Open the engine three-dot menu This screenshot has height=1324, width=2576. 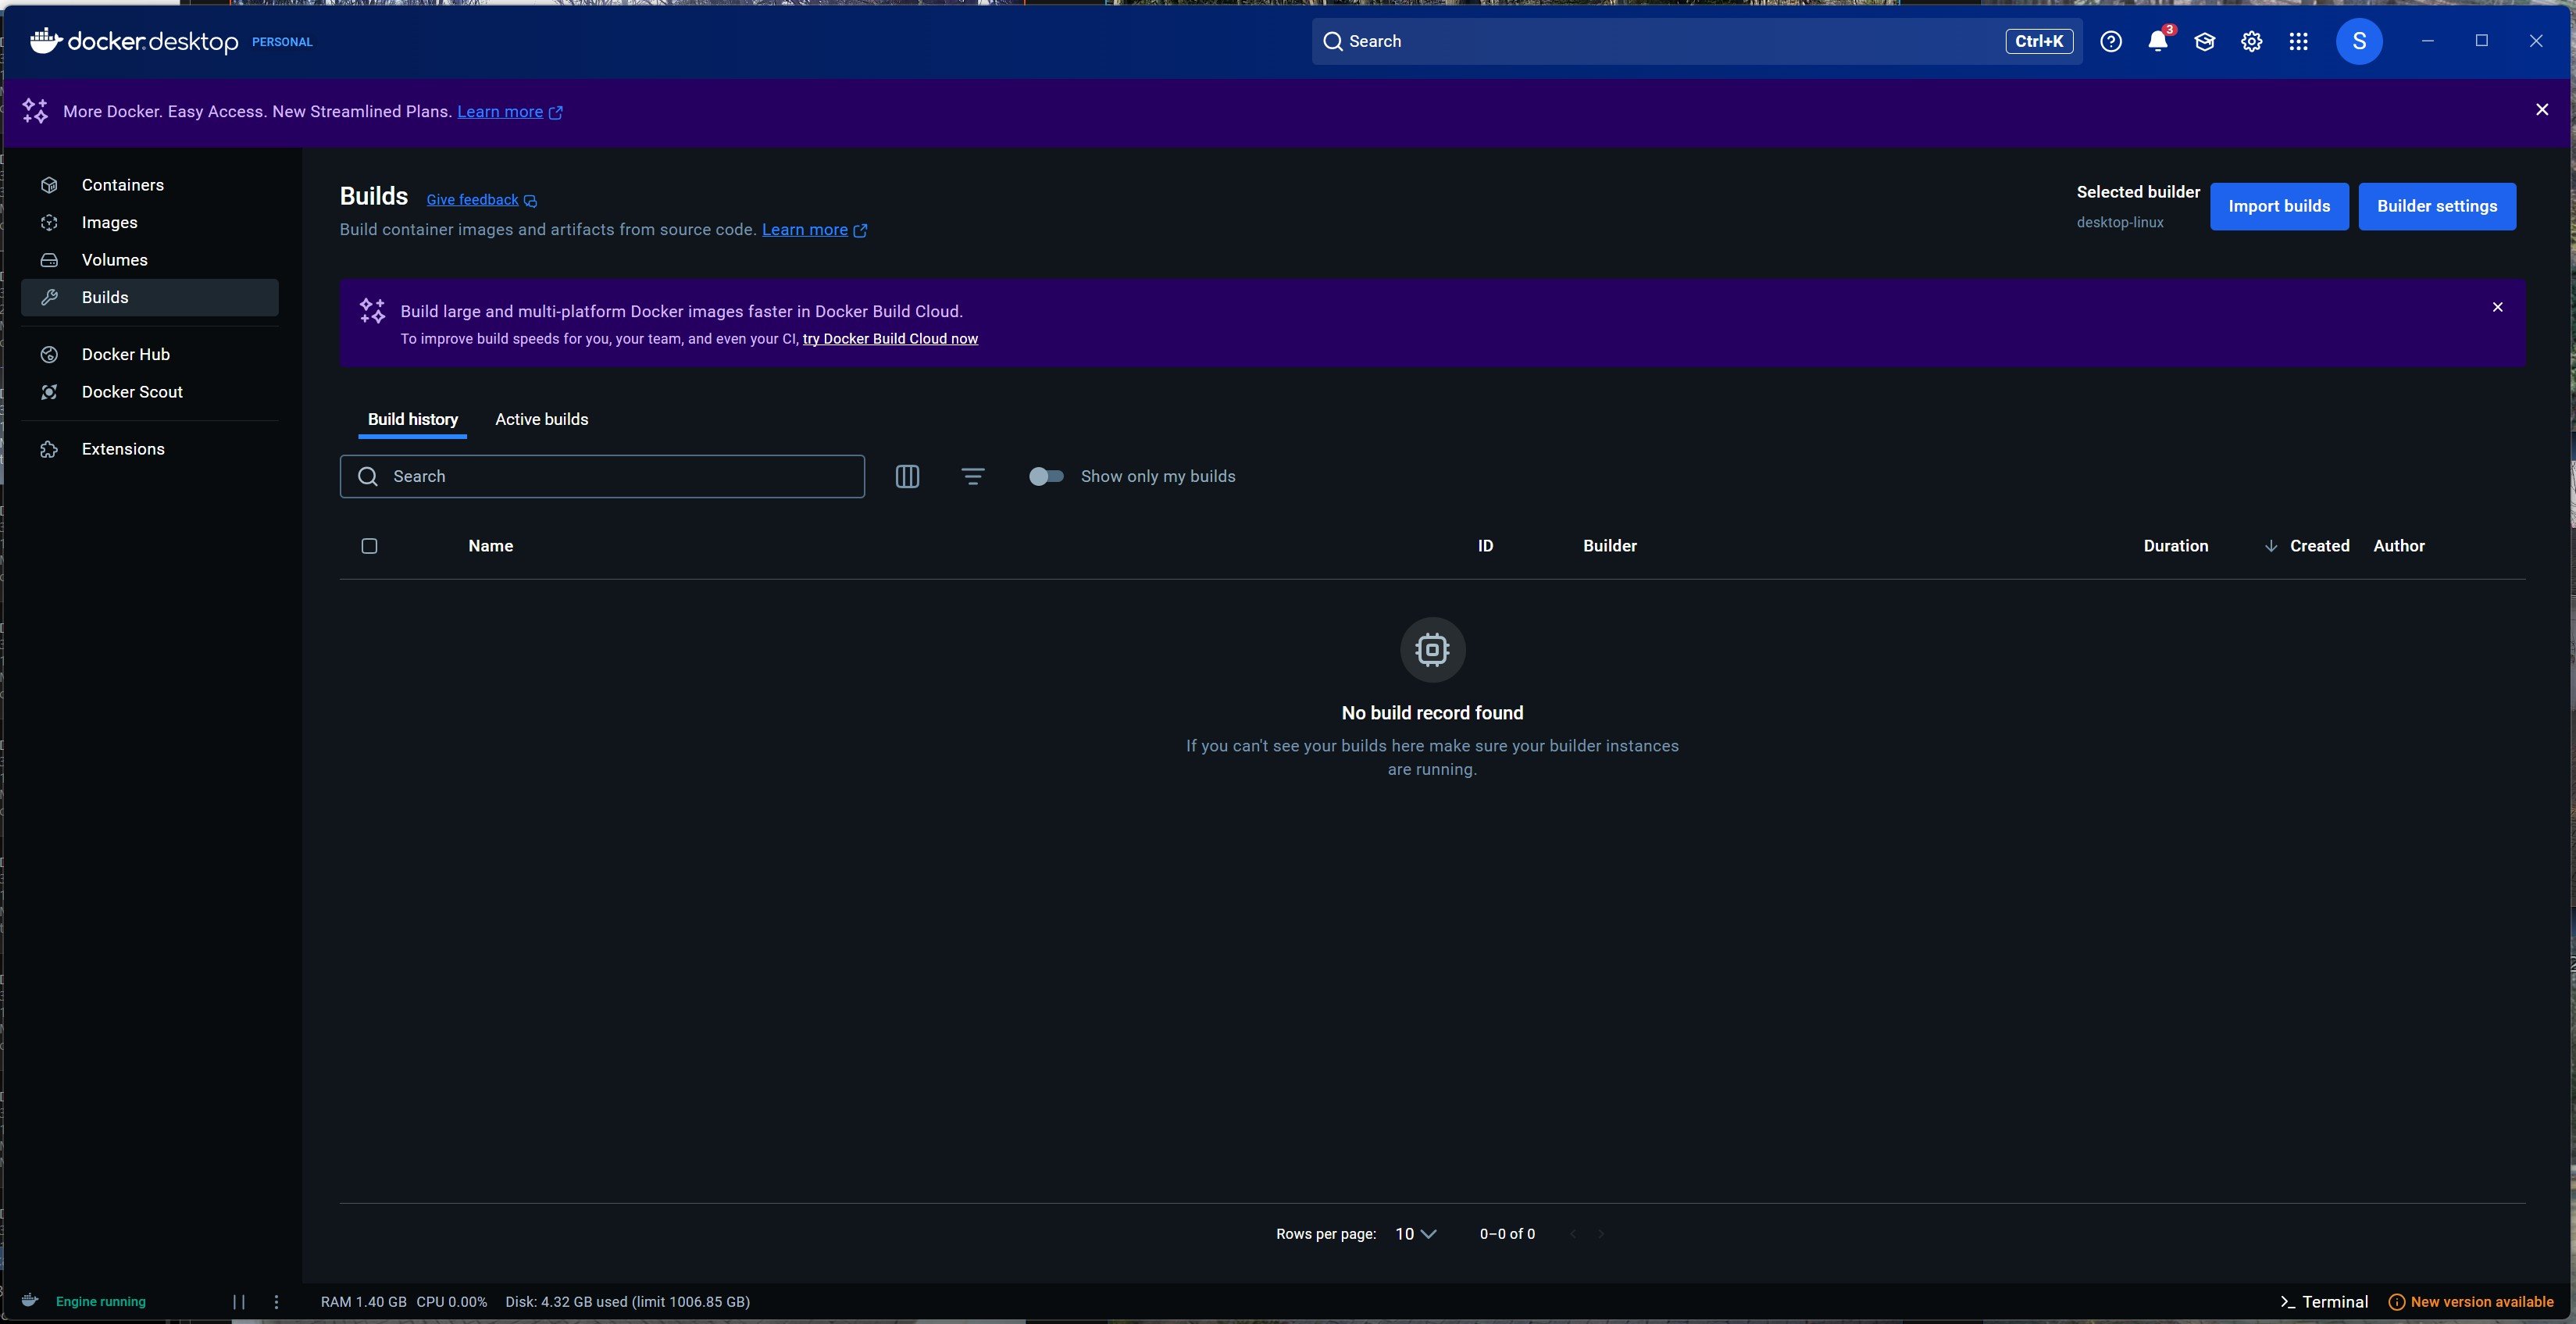pos(277,1301)
